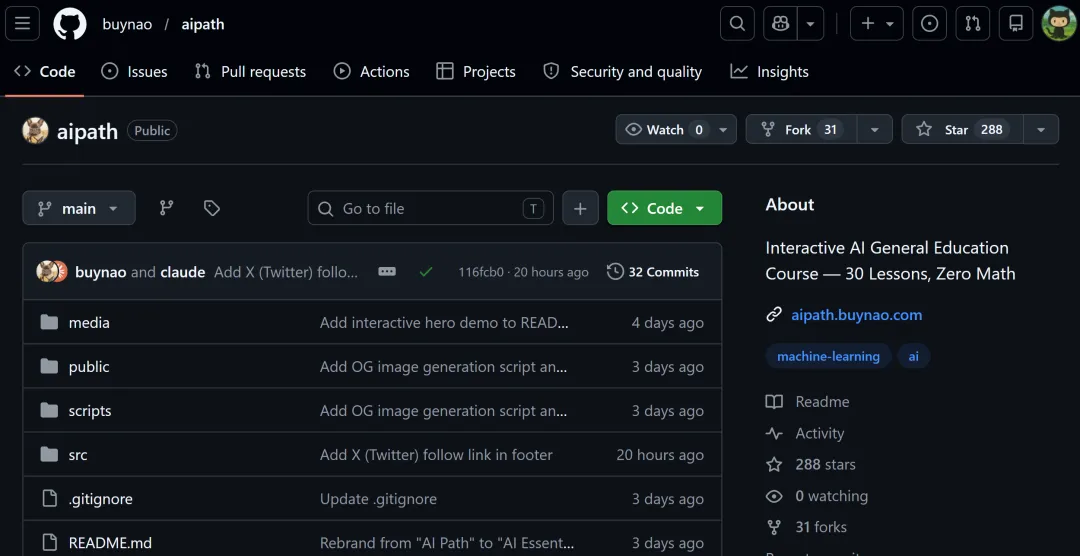This screenshot has width=1080, height=556.
Task: Open the 0 watching link
Action: [817, 496]
